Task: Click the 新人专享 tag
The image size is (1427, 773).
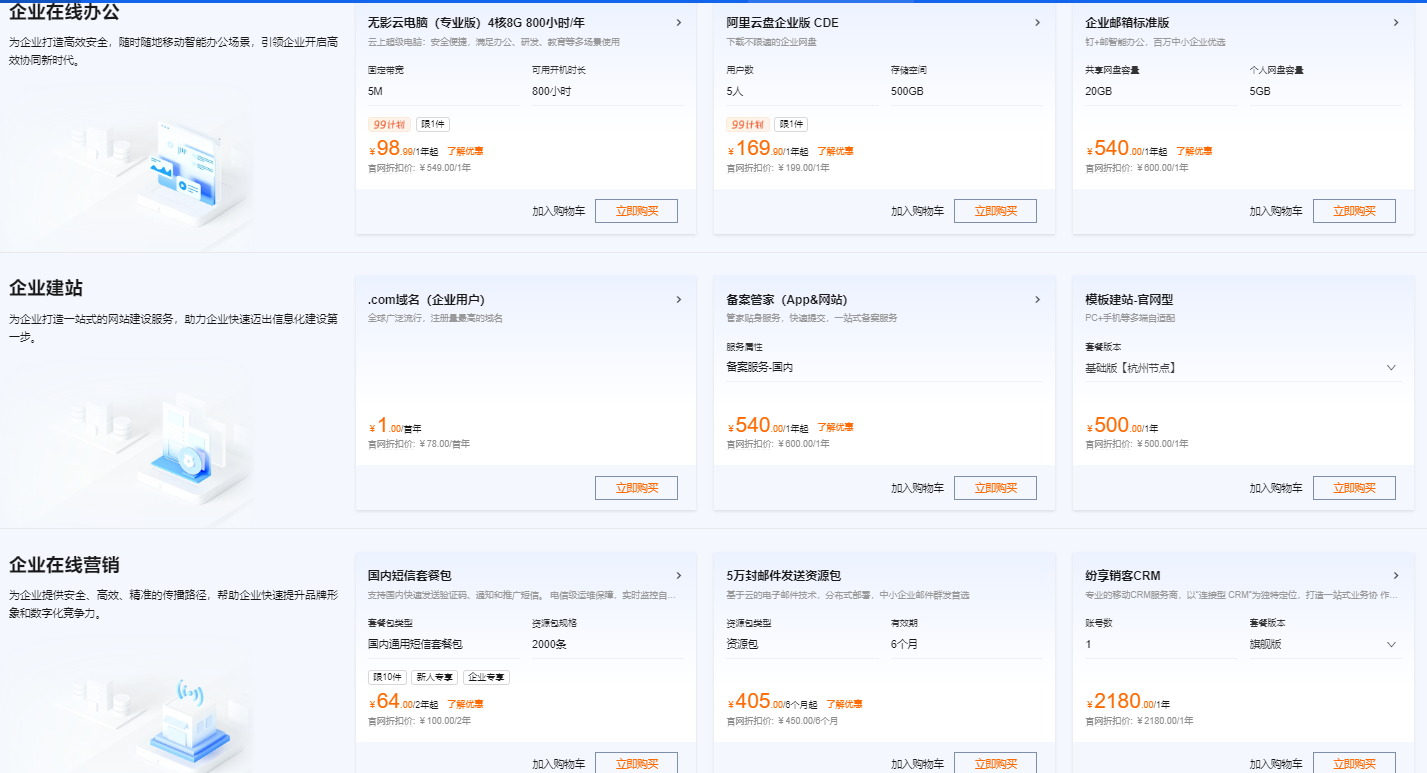Action: tap(435, 677)
